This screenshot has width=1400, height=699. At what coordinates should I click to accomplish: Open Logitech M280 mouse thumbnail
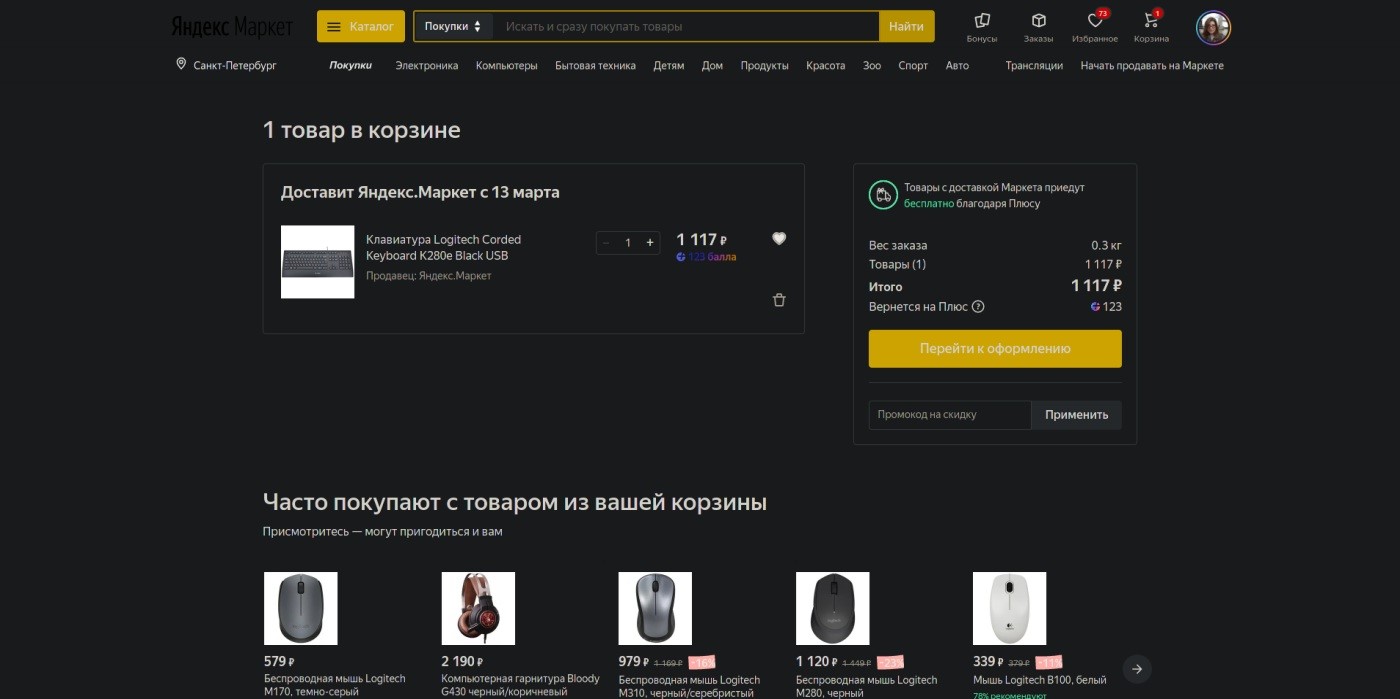tap(832, 608)
